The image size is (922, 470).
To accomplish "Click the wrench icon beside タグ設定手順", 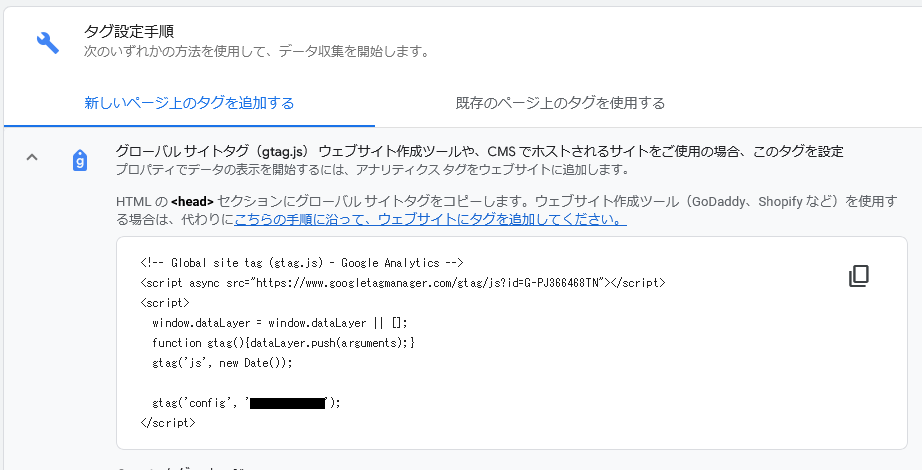I will point(48,42).
